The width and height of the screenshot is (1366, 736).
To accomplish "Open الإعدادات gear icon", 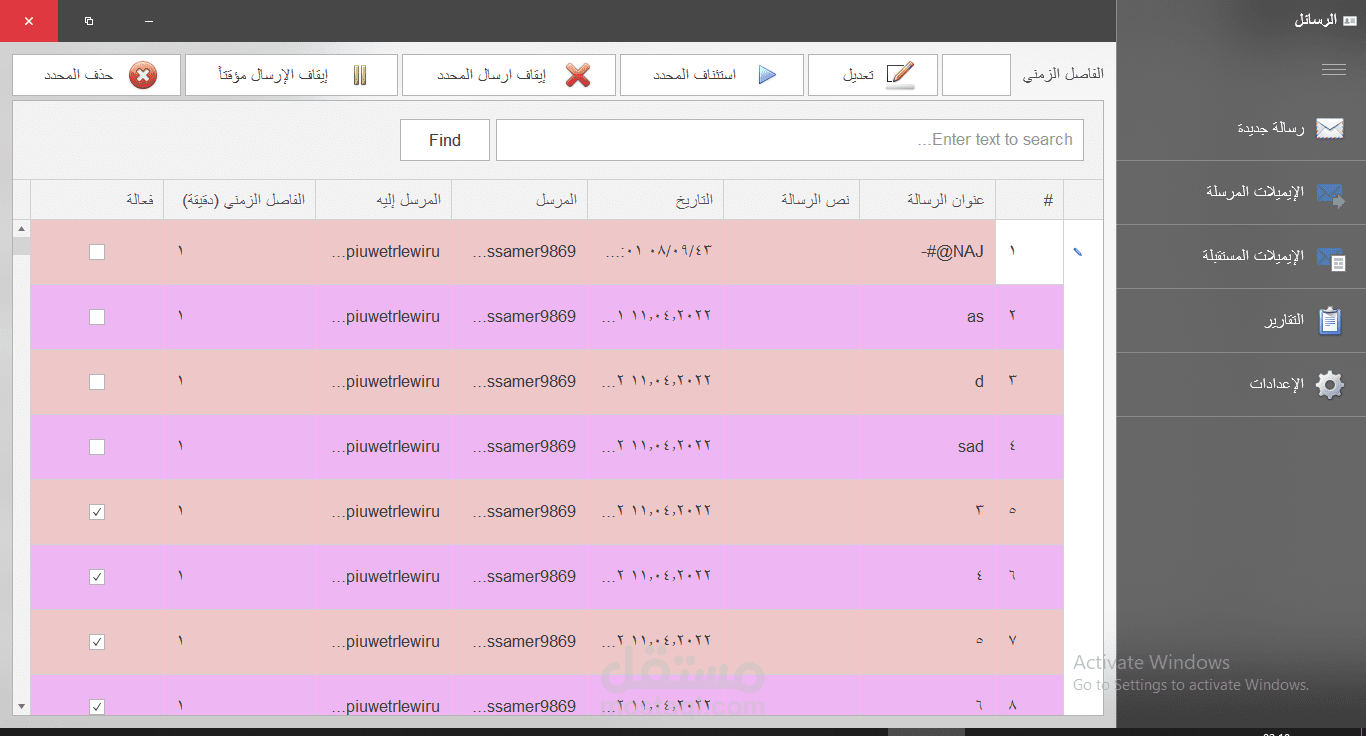I will click(x=1330, y=384).
